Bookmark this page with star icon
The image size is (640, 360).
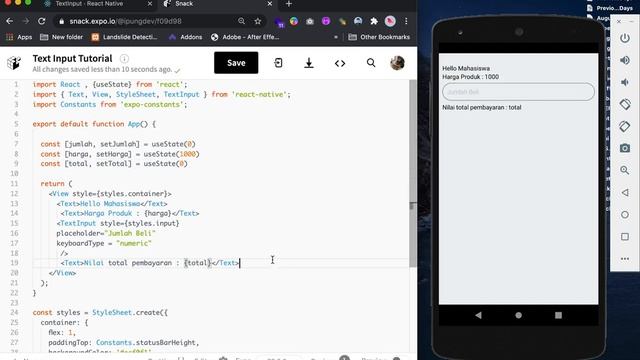[x=258, y=21]
